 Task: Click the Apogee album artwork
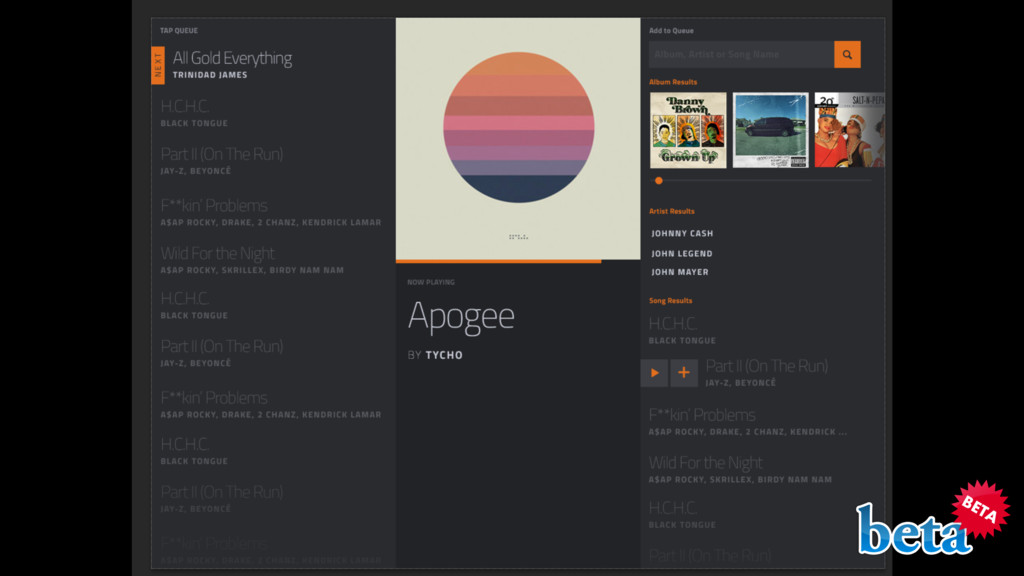518,138
